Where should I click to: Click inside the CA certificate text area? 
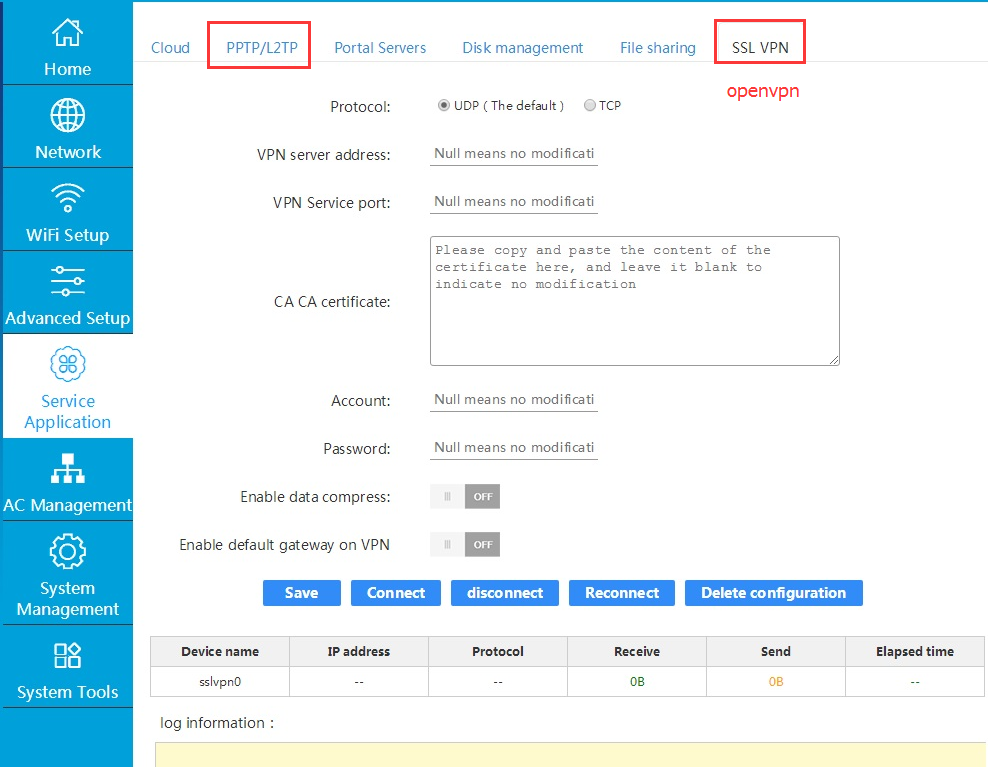[633, 300]
